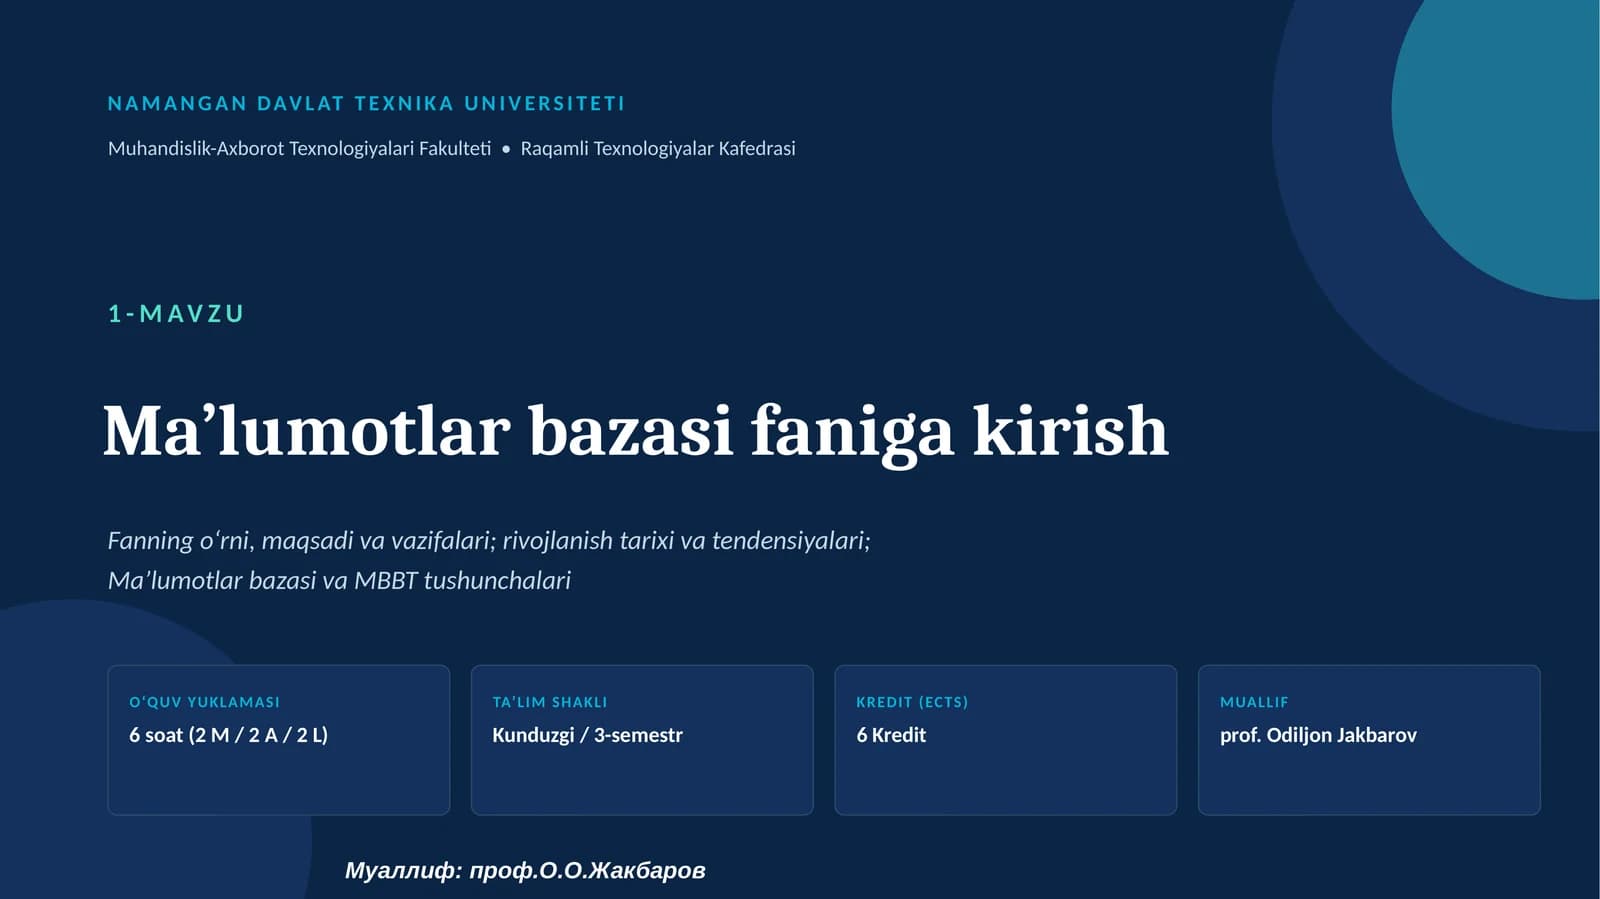
Task: Select line 'Ma'lumotlar bazasi va MBBT tushunchalari'
Action: [x=339, y=581]
